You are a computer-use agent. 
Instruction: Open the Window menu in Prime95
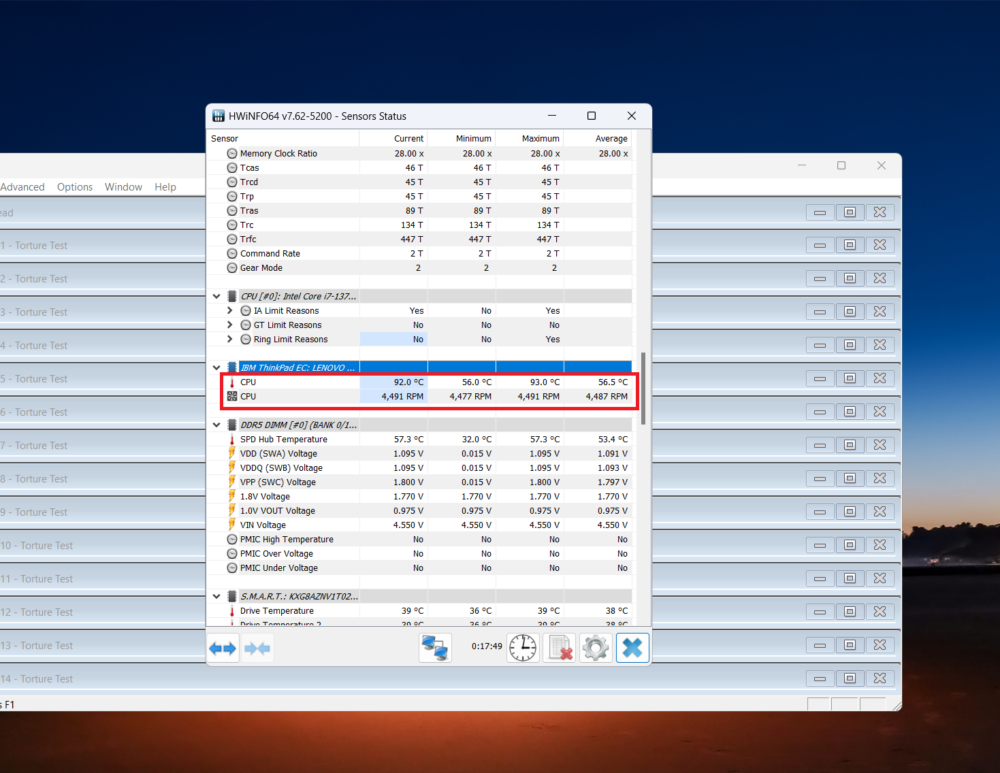(123, 186)
